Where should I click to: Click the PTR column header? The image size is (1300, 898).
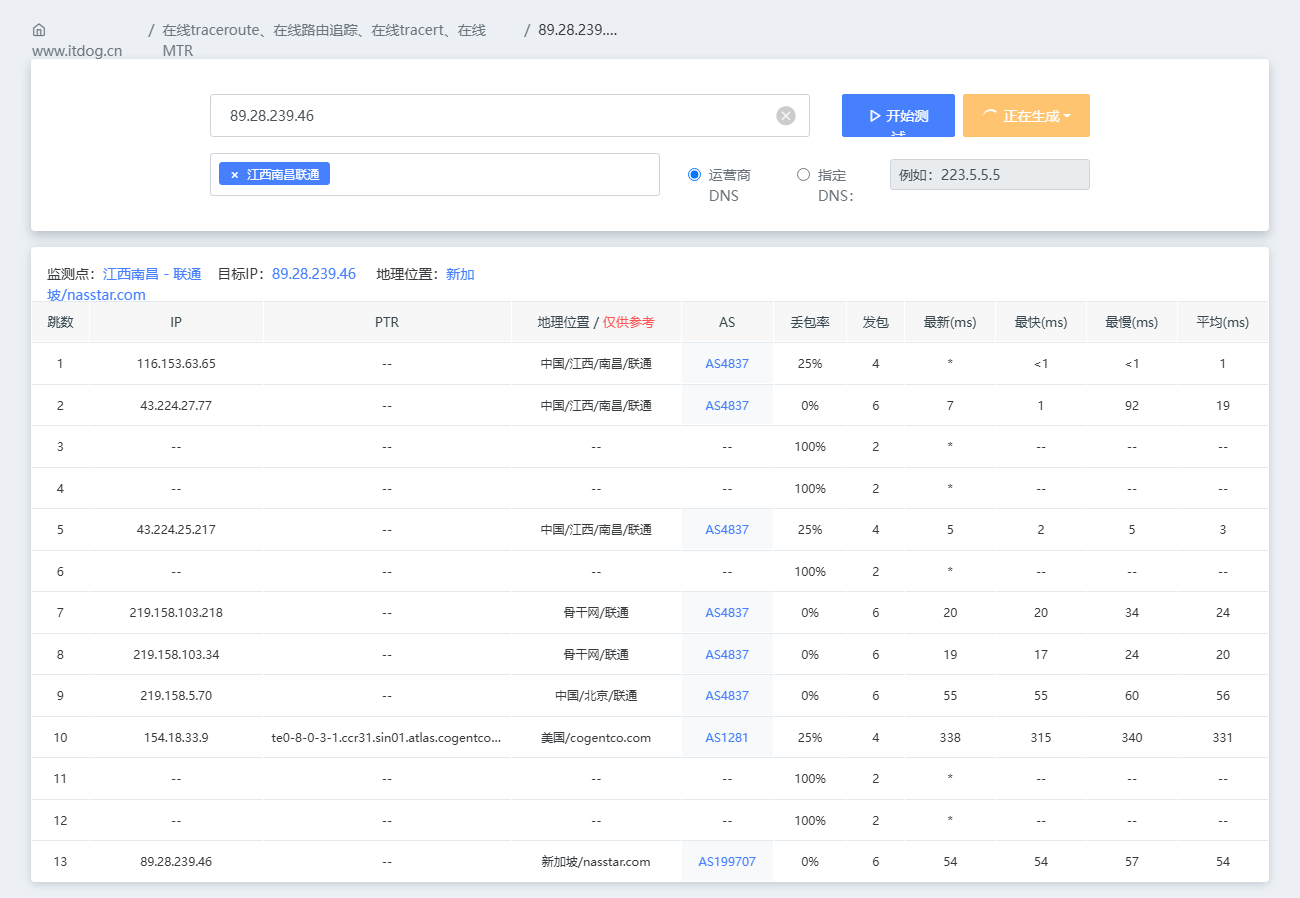point(387,323)
